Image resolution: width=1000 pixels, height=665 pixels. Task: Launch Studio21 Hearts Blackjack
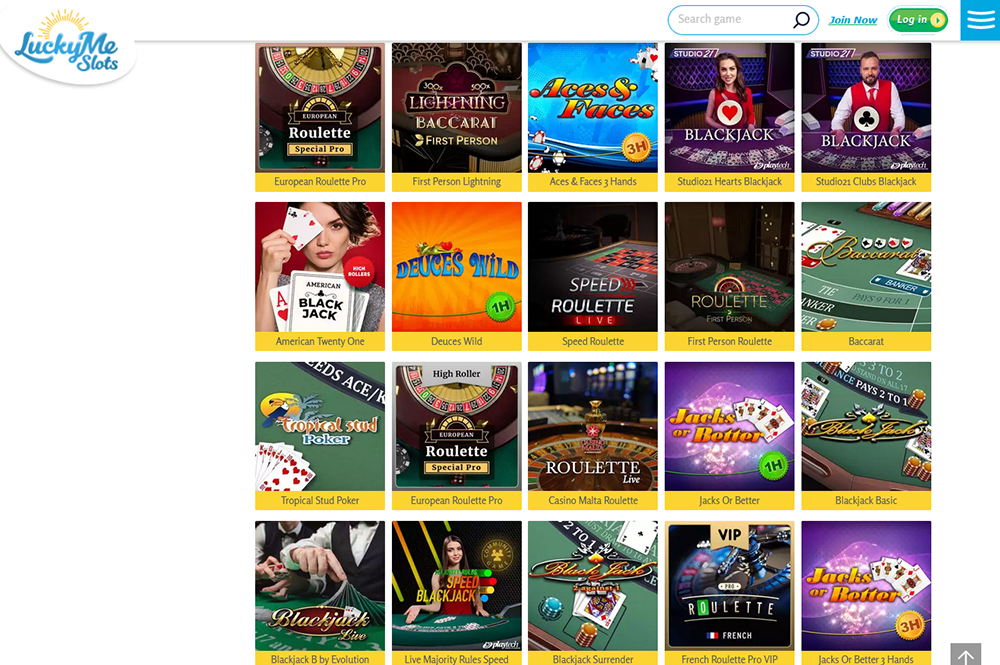point(729,108)
